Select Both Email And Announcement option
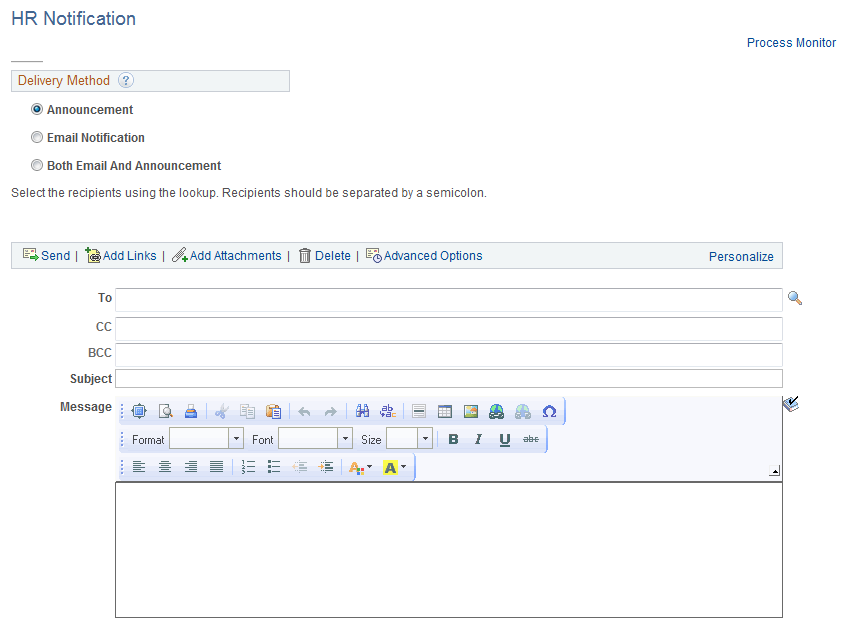The width and height of the screenshot is (853, 627). point(36,165)
